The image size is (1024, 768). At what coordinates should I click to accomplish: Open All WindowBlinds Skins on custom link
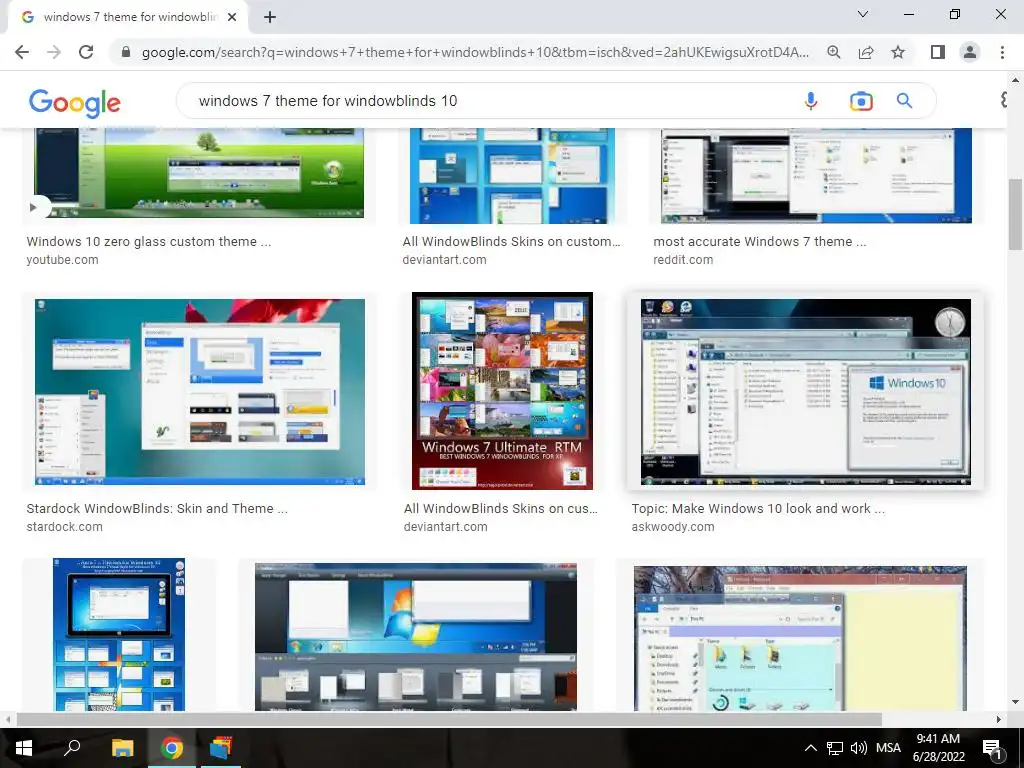(511, 242)
